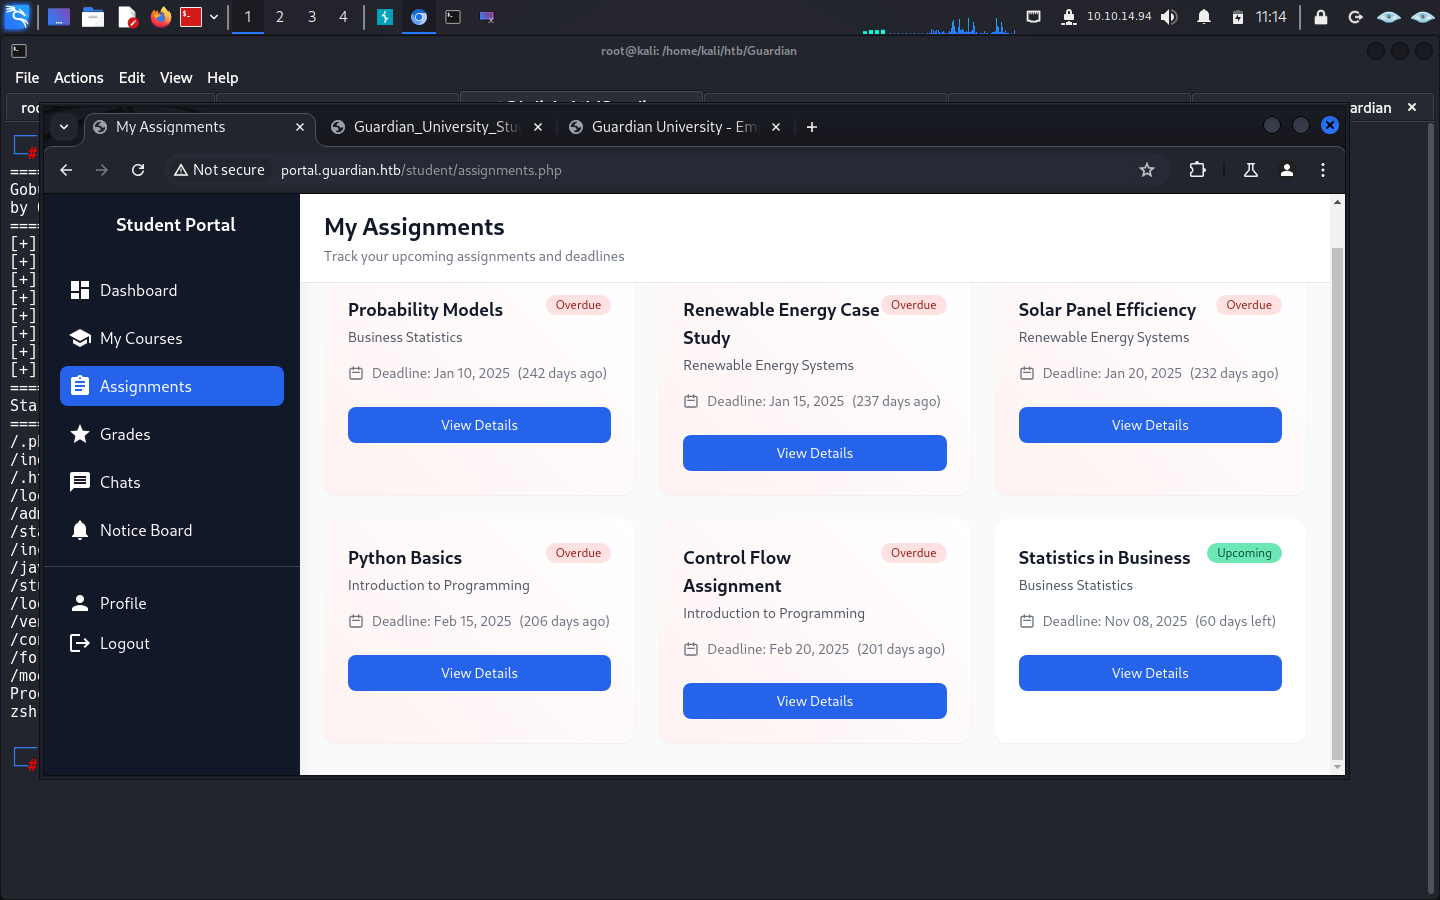The height and width of the screenshot is (900, 1440).
Task: Open browser three-dot menu
Action: (x=1323, y=170)
